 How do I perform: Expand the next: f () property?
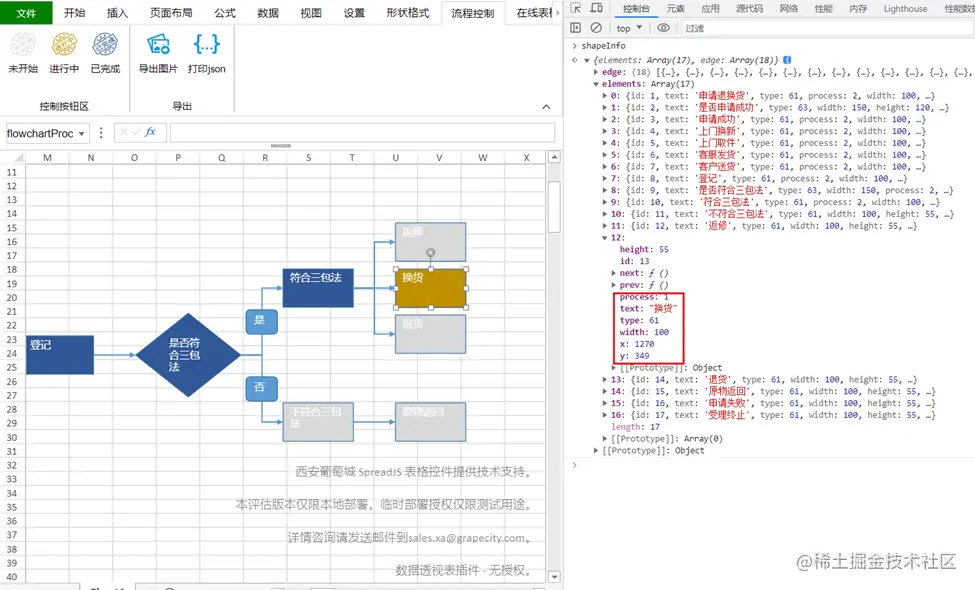614,273
